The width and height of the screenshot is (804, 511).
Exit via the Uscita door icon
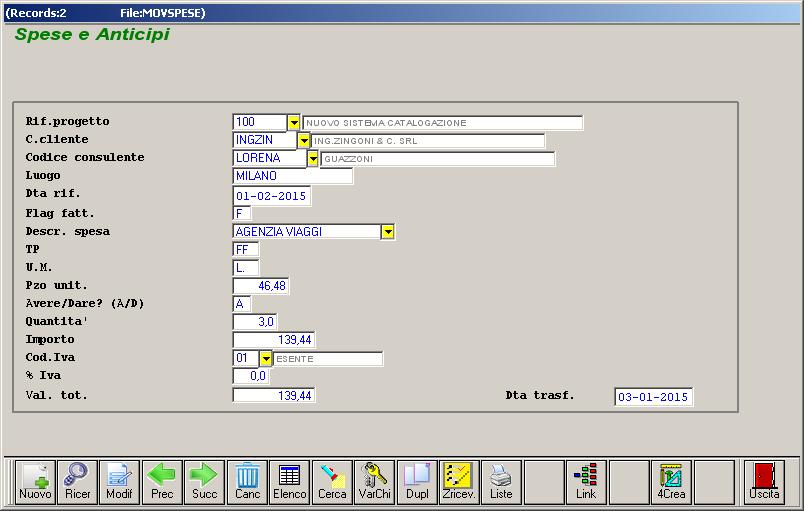click(764, 482)
